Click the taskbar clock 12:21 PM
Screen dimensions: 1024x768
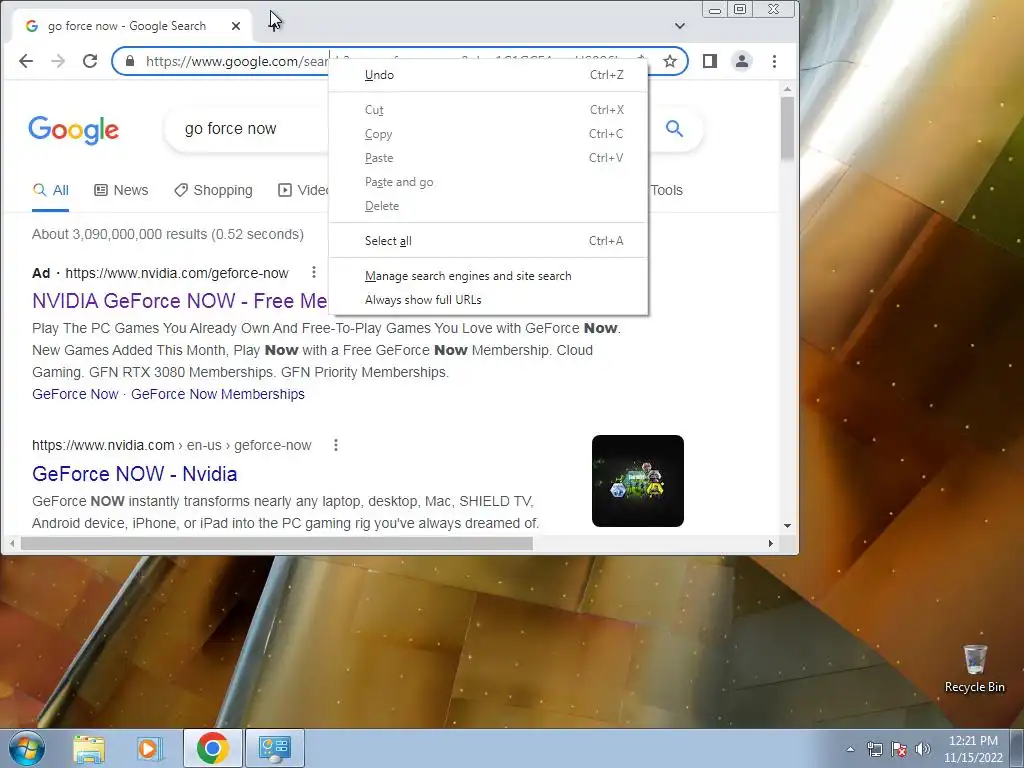[x=973, y=741]
